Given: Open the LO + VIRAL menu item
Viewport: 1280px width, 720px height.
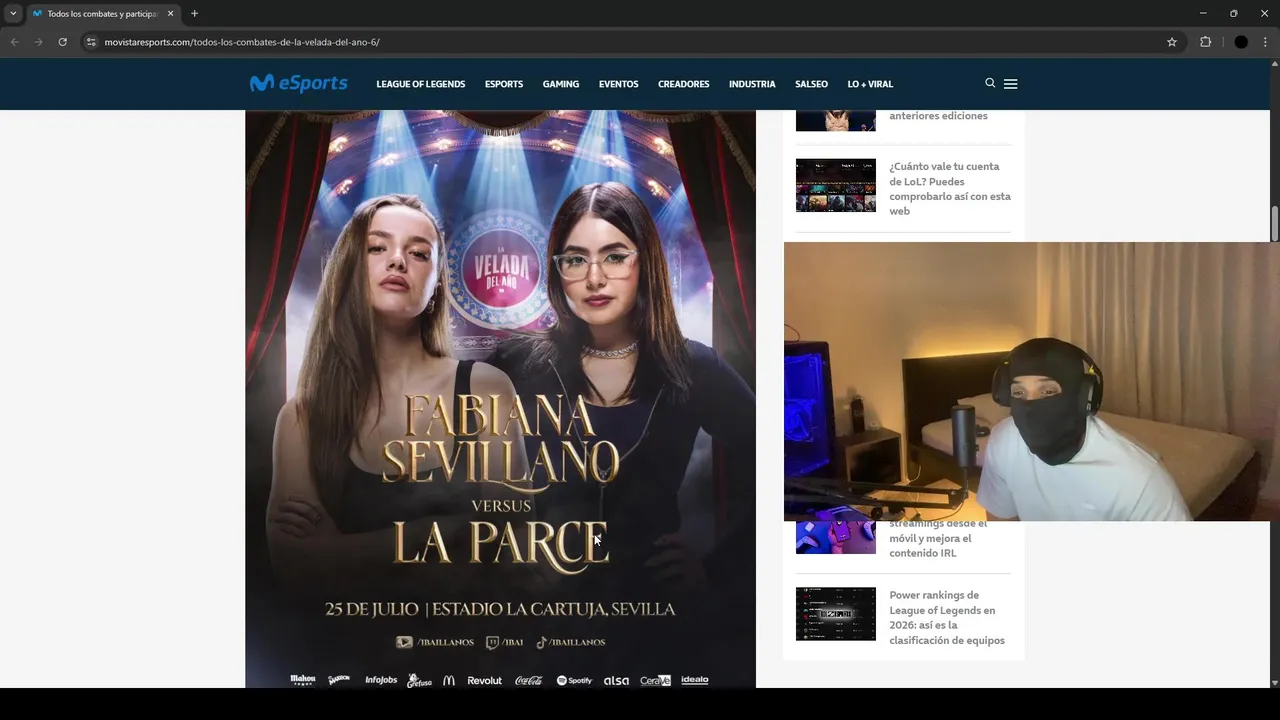Looking at the screenshot, I should pos(870,84).
